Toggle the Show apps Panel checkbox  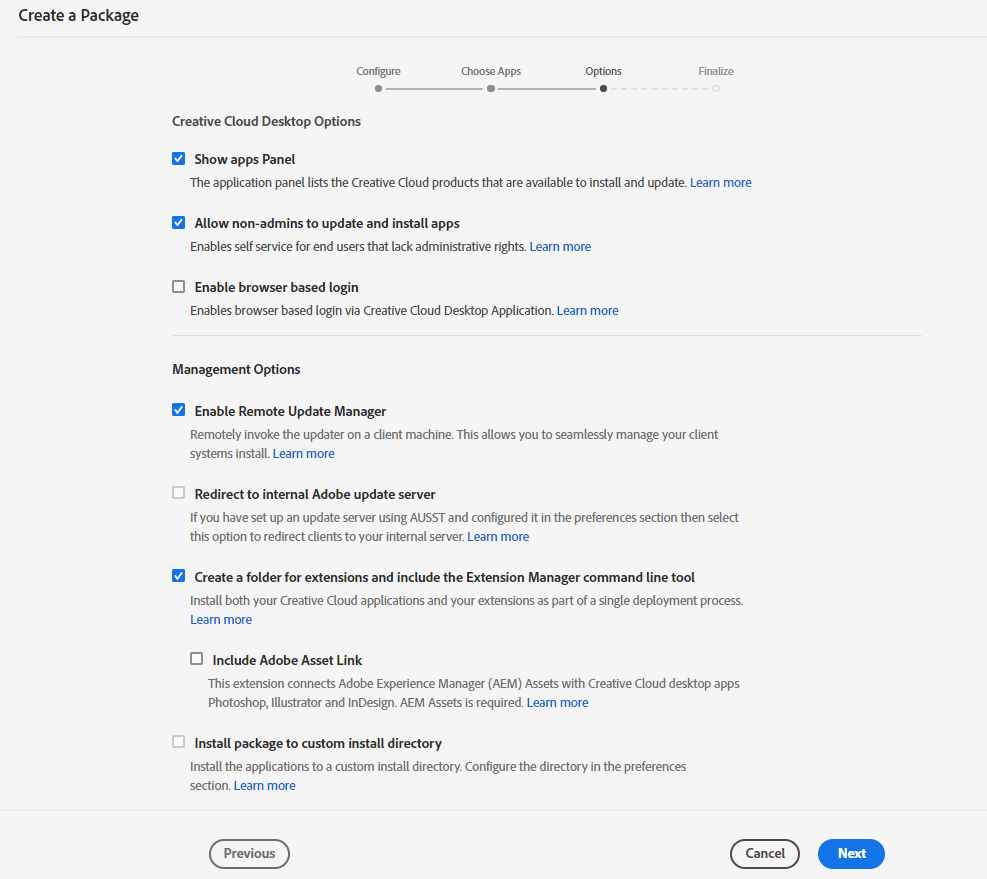(x=179, y=159)
